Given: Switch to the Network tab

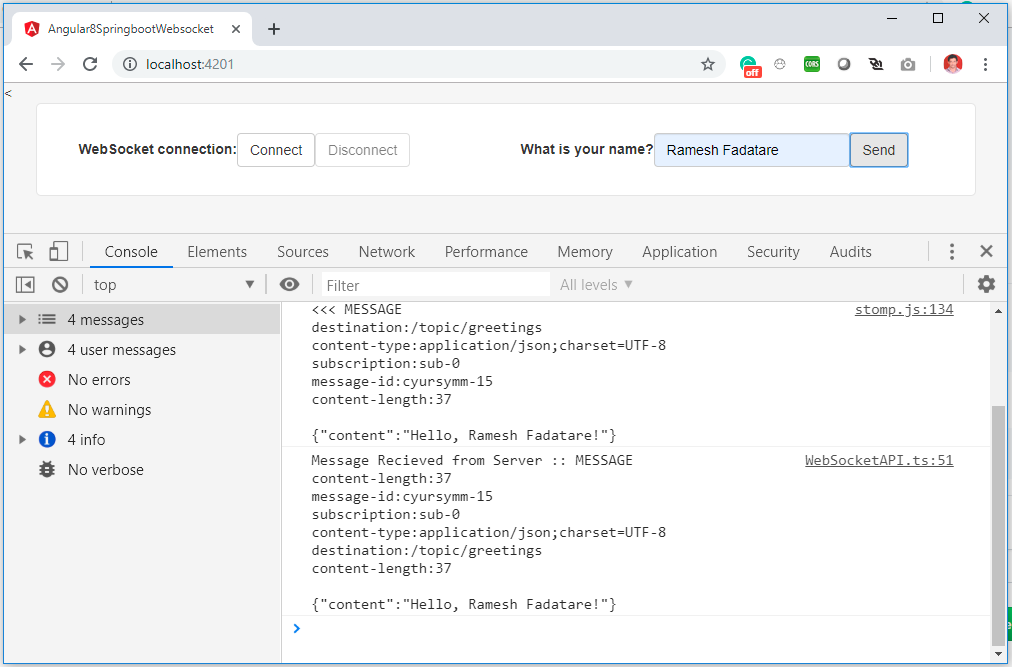Looking at the screenshot, I should pyautogui.click(x=387, y=252).
